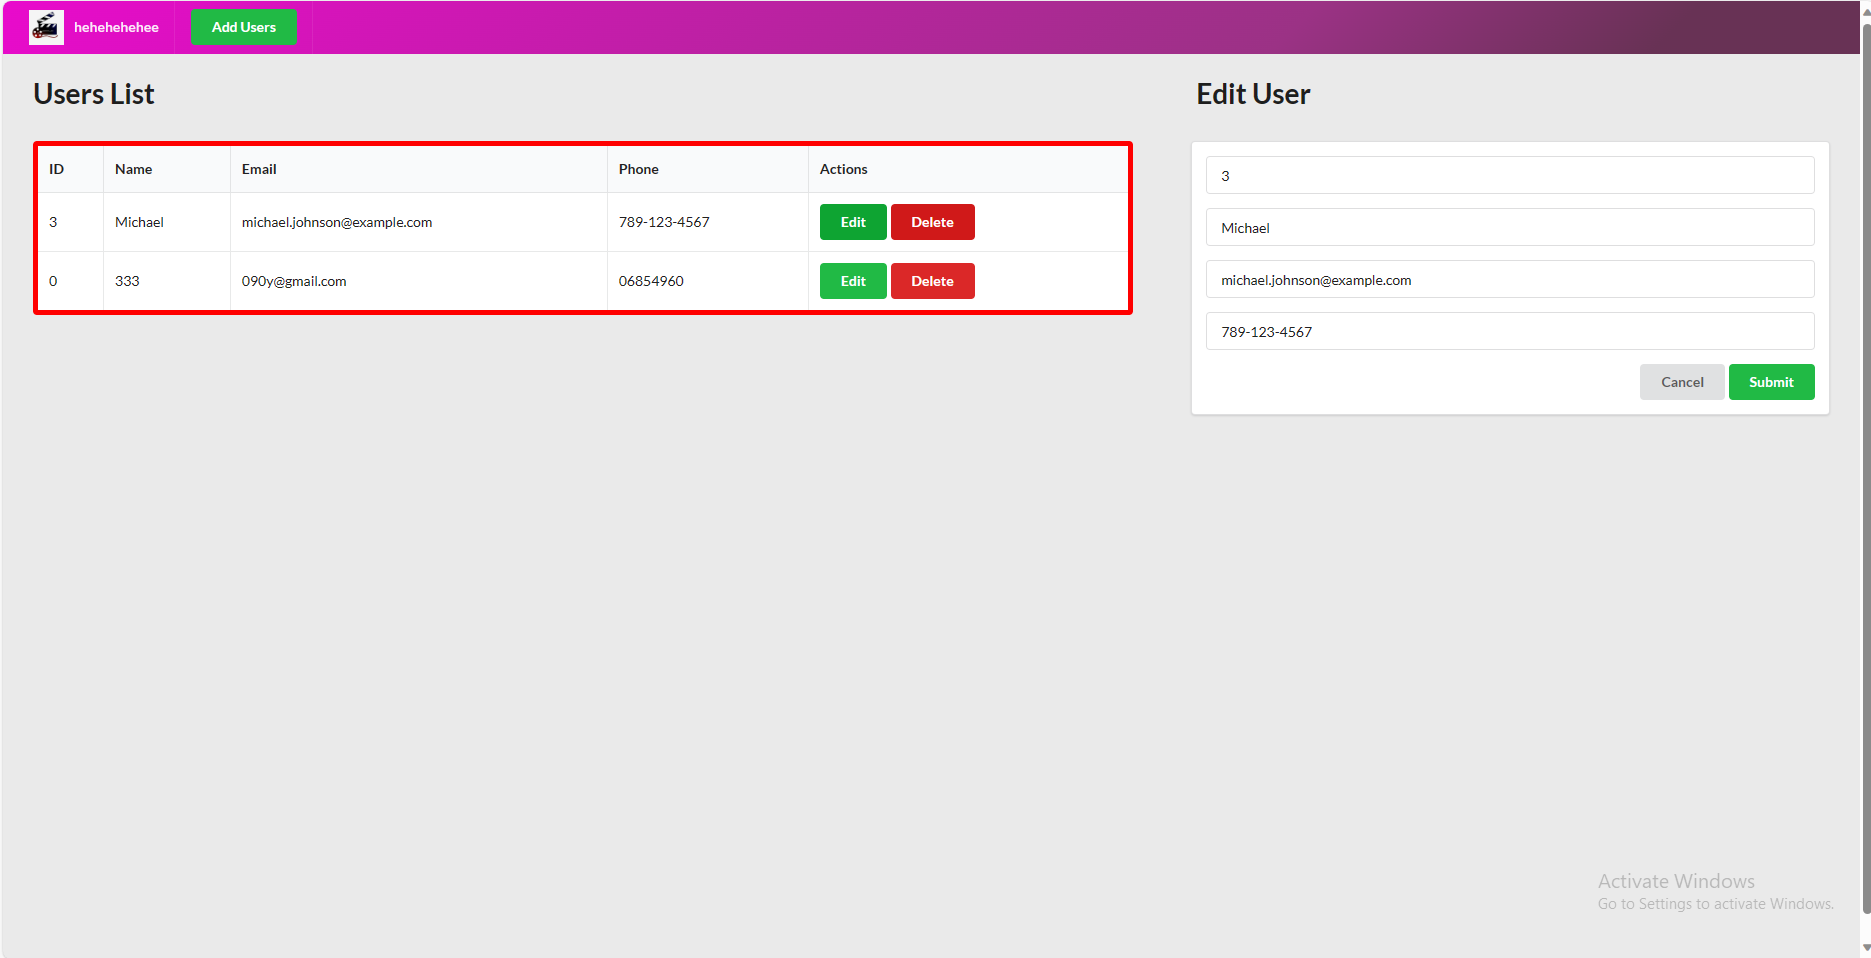The height and width of the screenshot is (958, 1871).
Task: Click the ID column header
Action: 57,169
